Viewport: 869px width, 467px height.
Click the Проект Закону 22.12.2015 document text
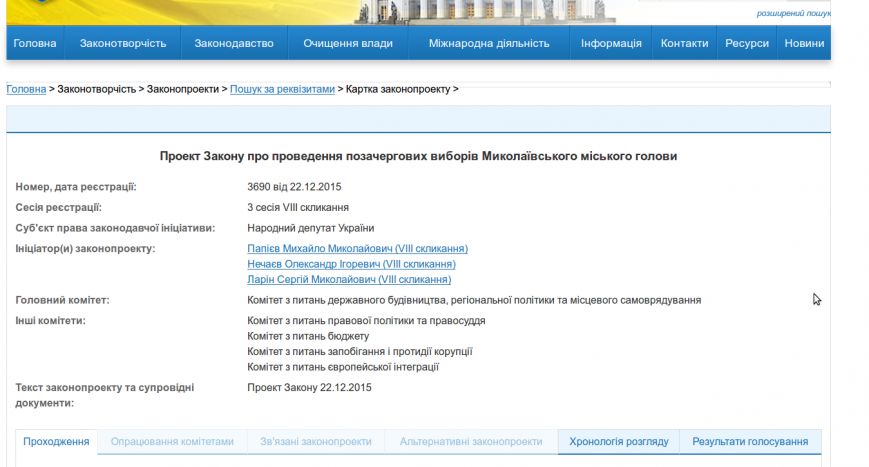(309, 388)
